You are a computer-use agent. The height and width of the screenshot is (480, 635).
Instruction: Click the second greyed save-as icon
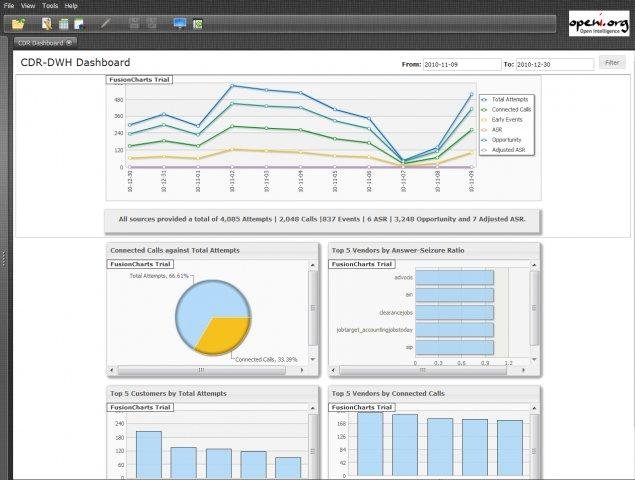point(151,23)
